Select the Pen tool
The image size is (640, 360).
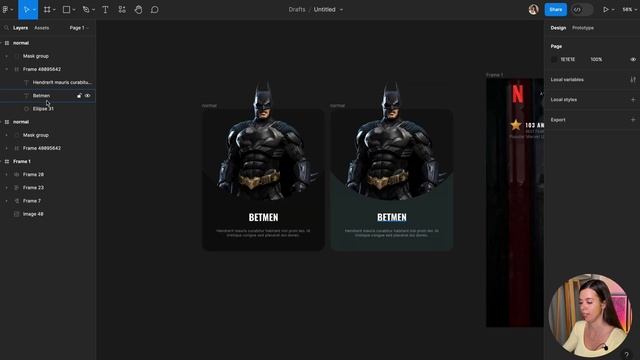click(x=86, y=9)
